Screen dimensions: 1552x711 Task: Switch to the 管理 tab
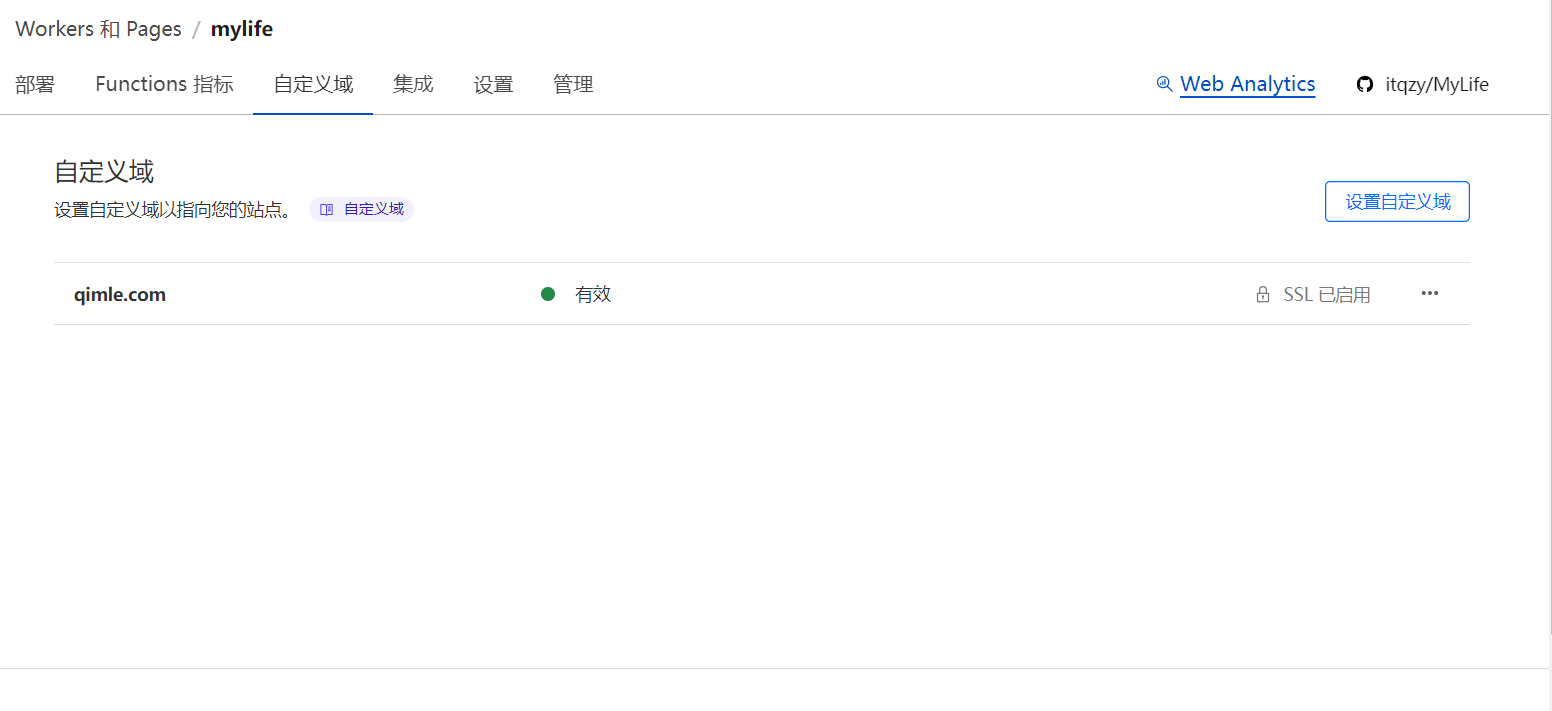tap(573, 85)
